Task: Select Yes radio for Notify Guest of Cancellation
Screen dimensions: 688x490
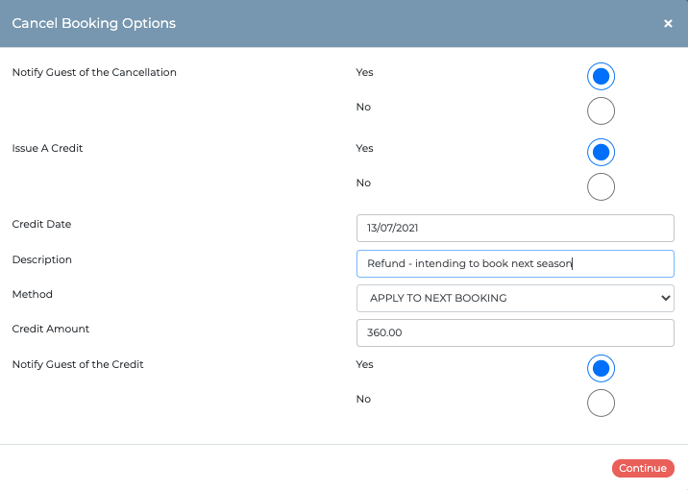Action: pos(601,76)
